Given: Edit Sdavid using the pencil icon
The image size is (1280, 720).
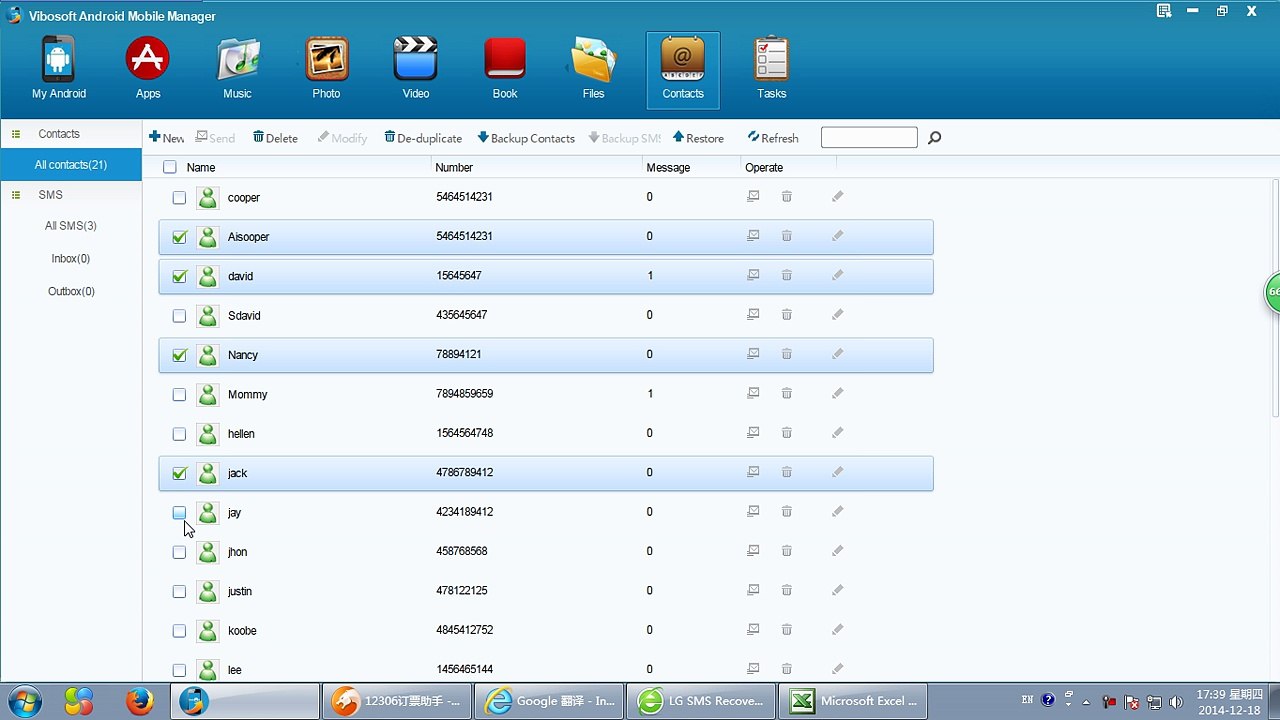Looking at the screenshot, I should point(838,315).
